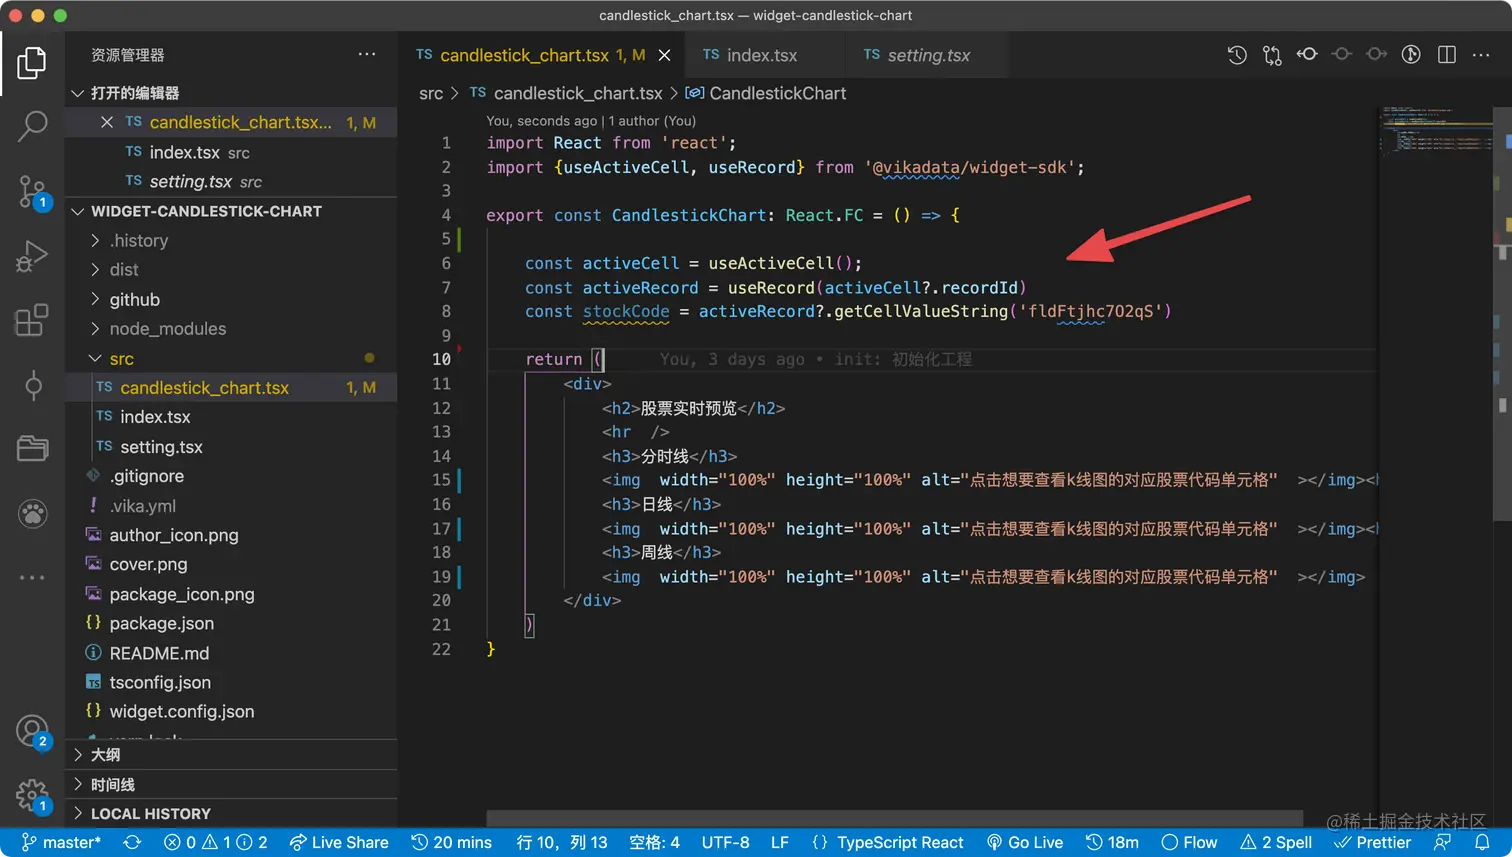Open the project folders activity icon
Viewport: 1512px width, 857px height.
(x=32, y=448)
